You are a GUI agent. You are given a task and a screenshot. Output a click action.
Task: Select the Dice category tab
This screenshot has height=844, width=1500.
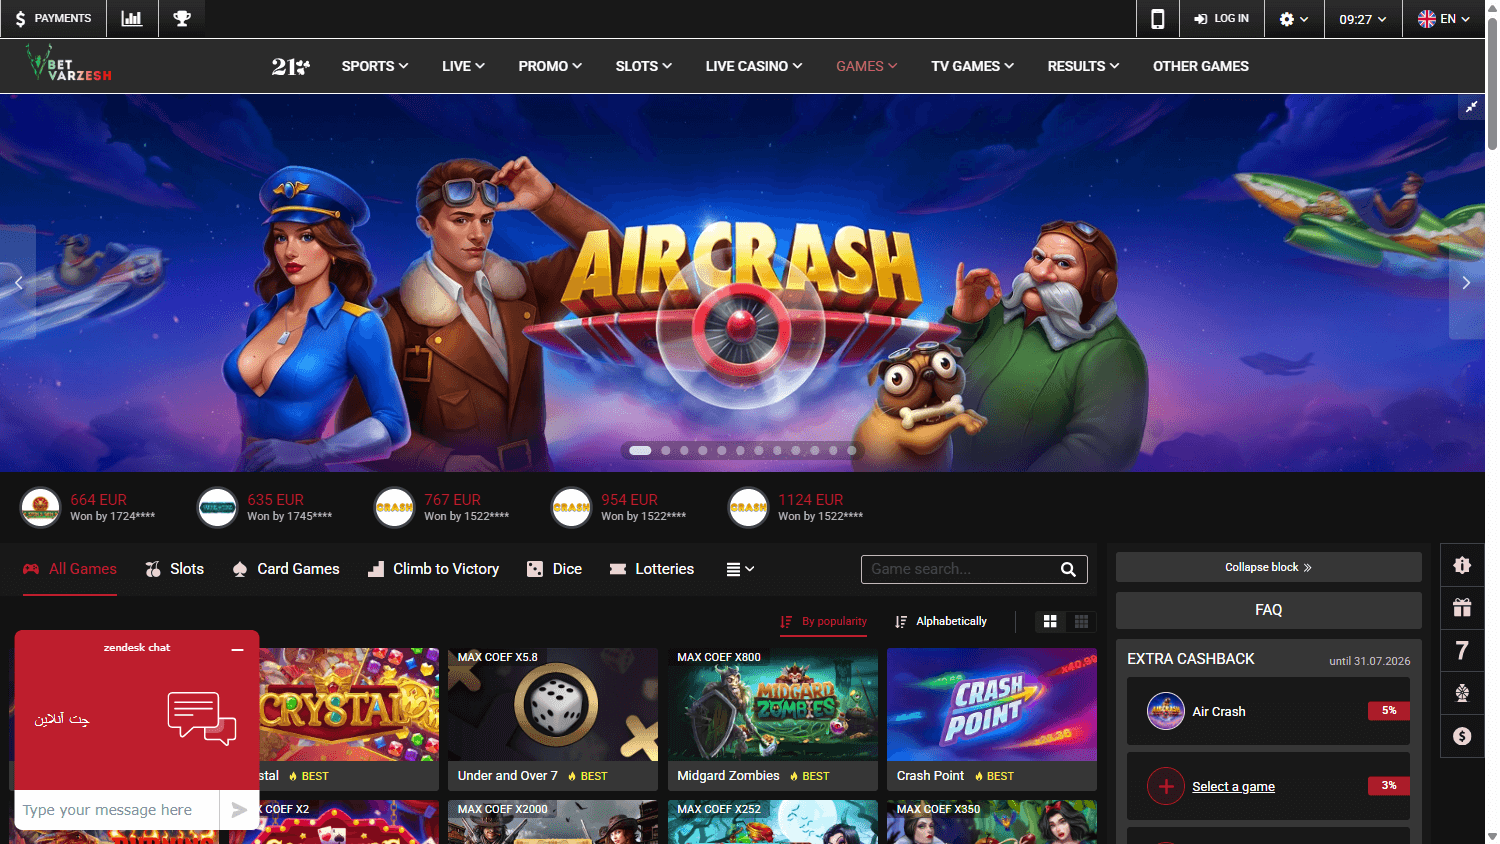pyautogui.click(x=554, y=569)
